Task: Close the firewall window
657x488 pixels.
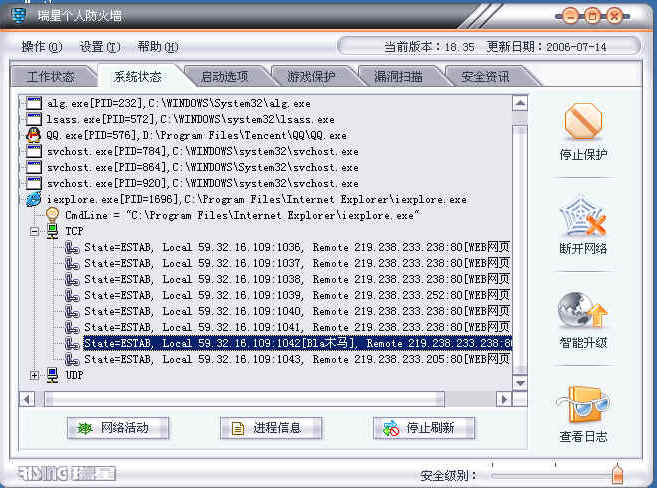Action: pos(615,16)
